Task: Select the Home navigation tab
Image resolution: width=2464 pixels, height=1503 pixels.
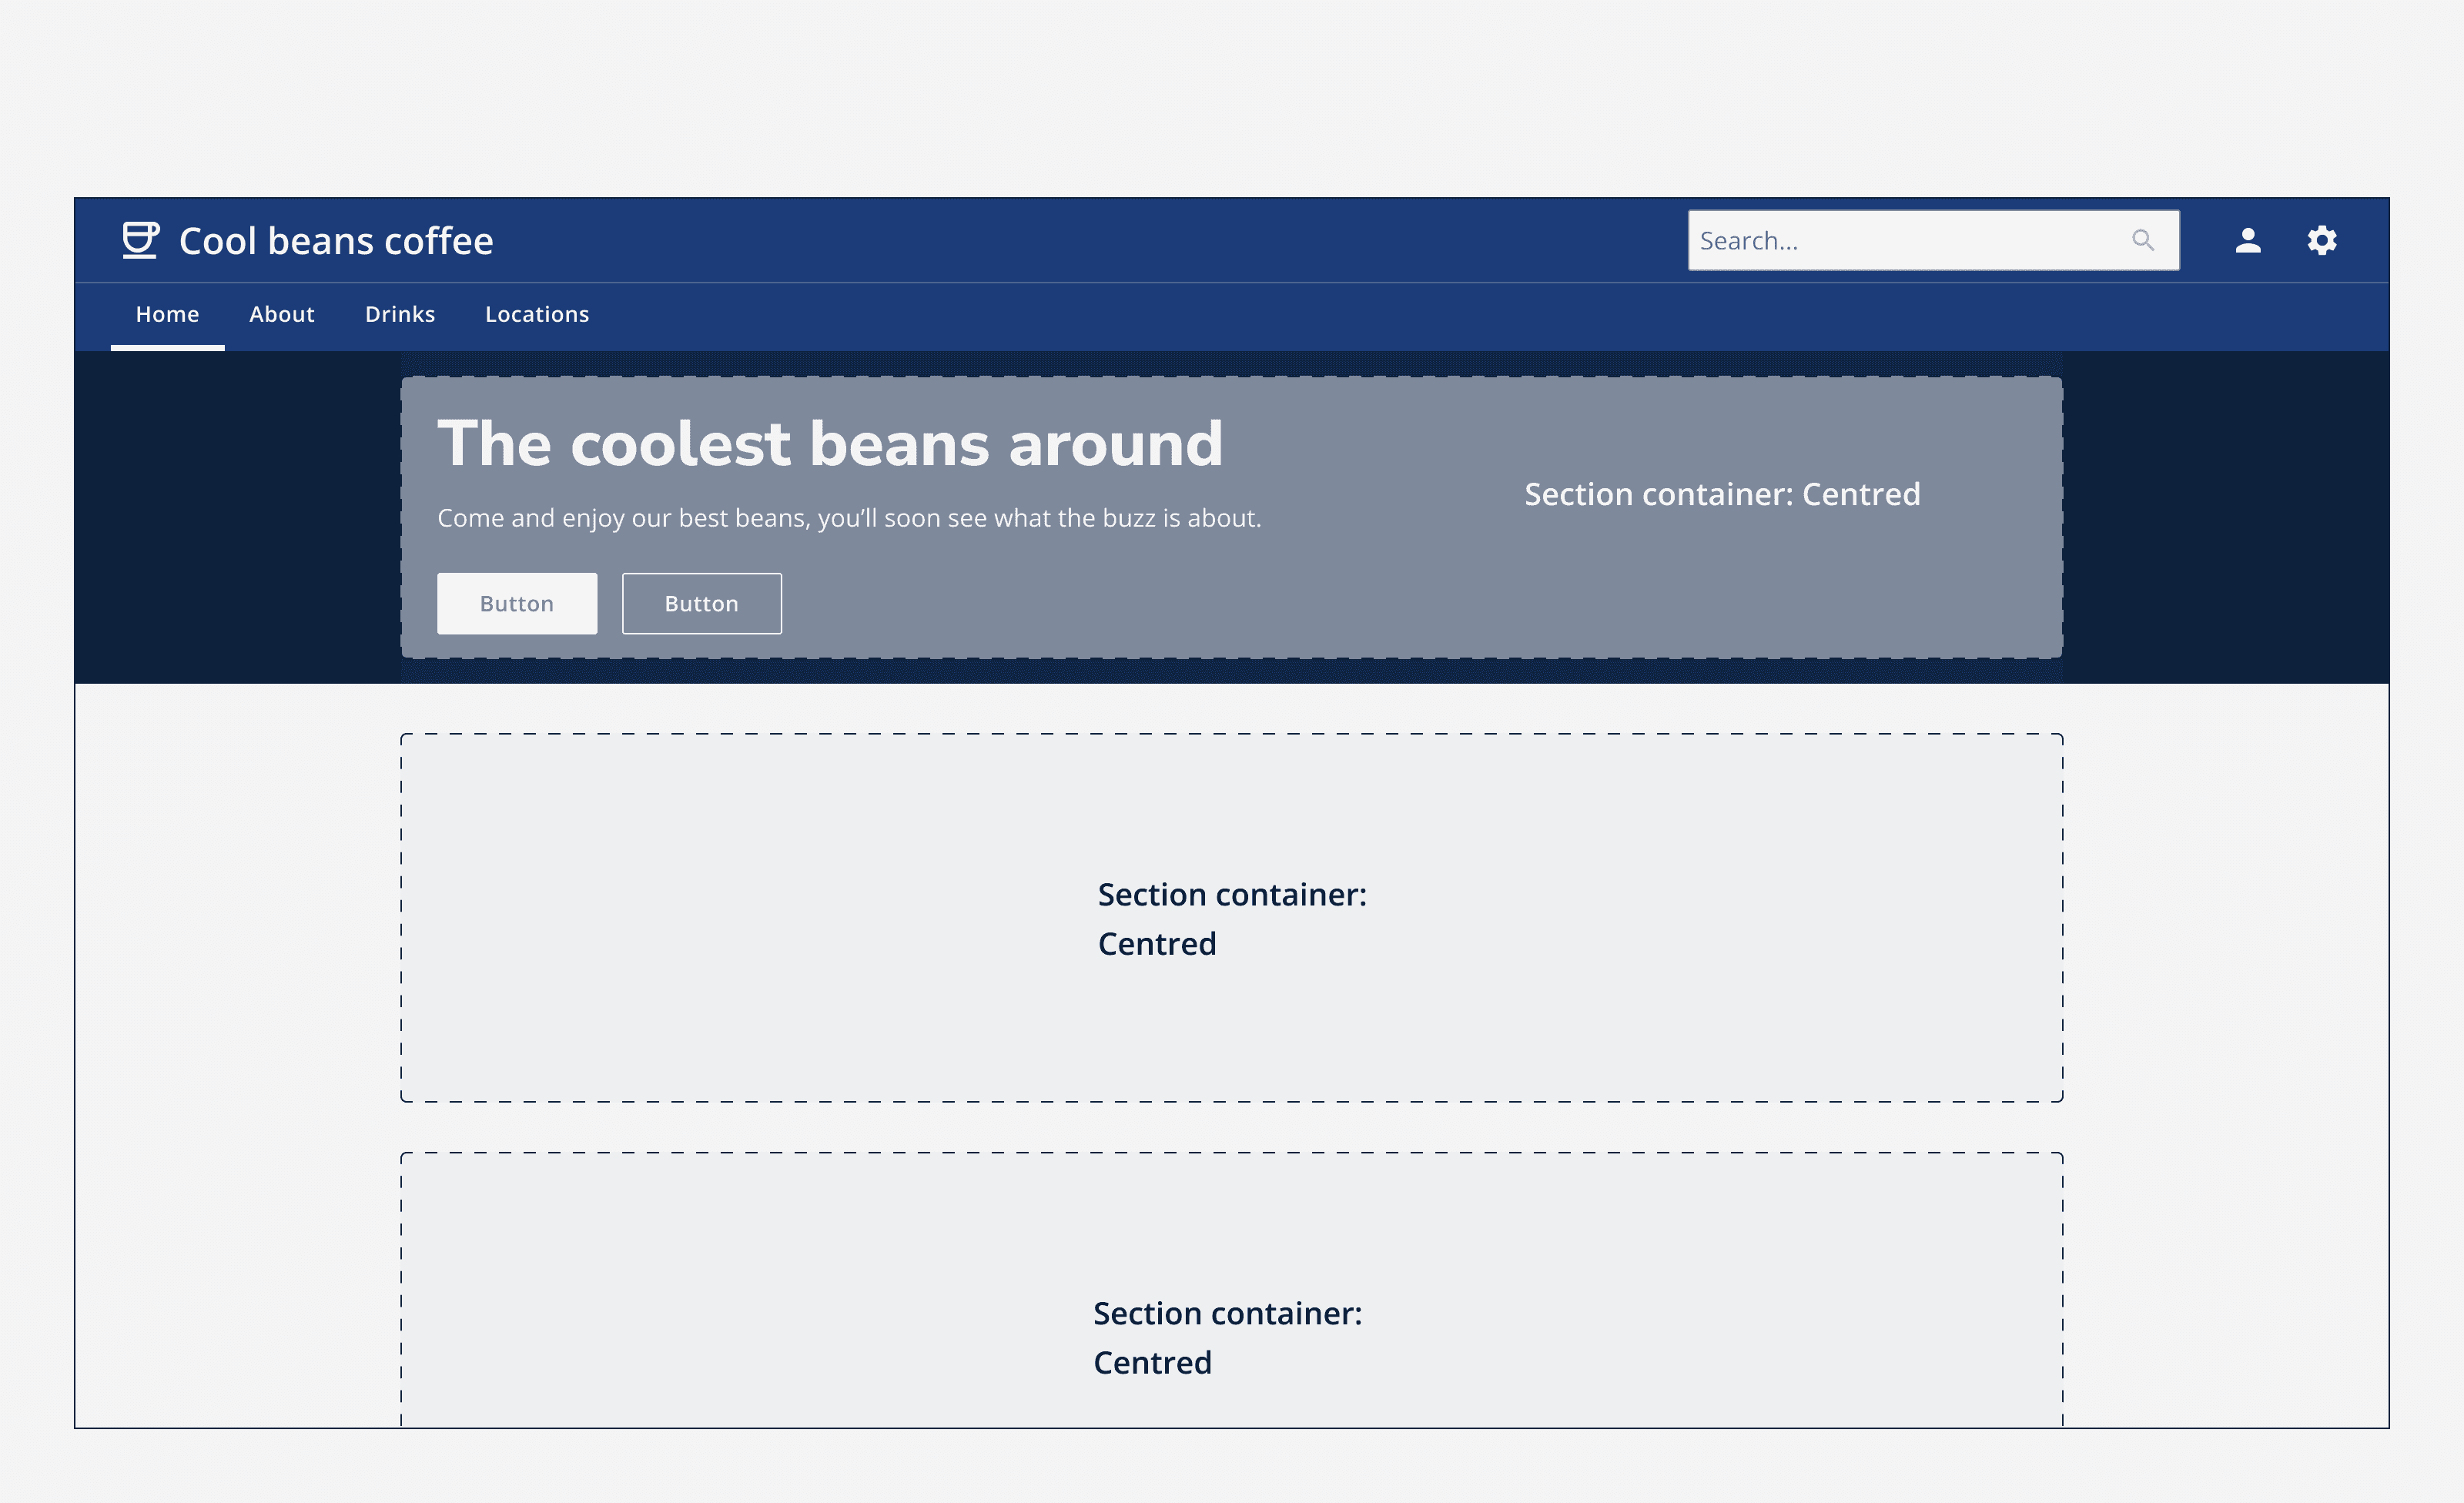Action: pyautogui.click(x=166, y=314)
